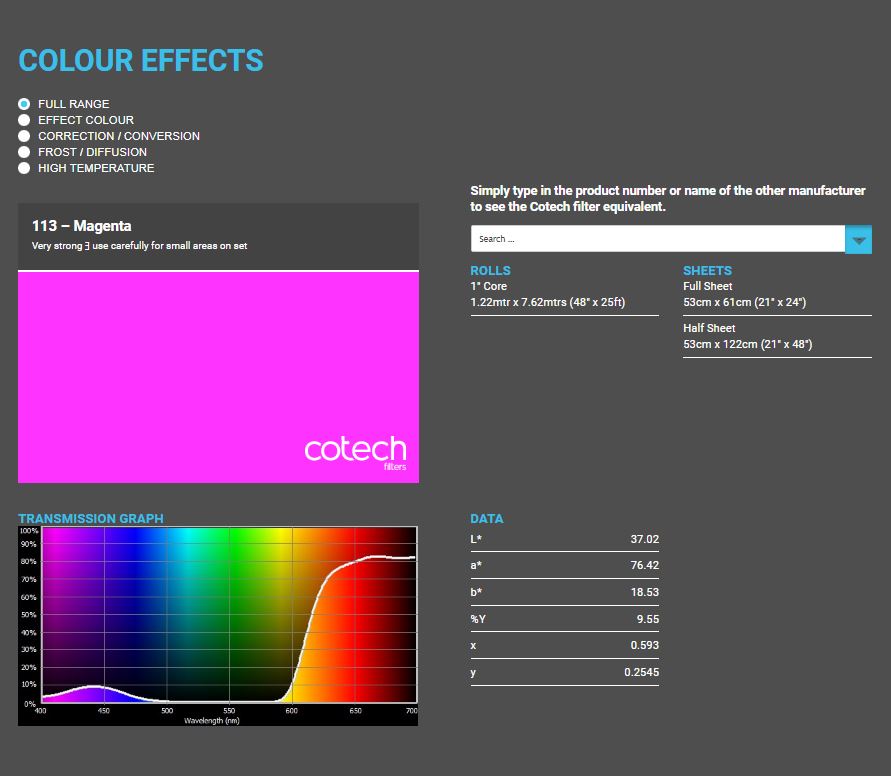
Task: Click the Transmission Graph heading
Action: click(91, 519)
